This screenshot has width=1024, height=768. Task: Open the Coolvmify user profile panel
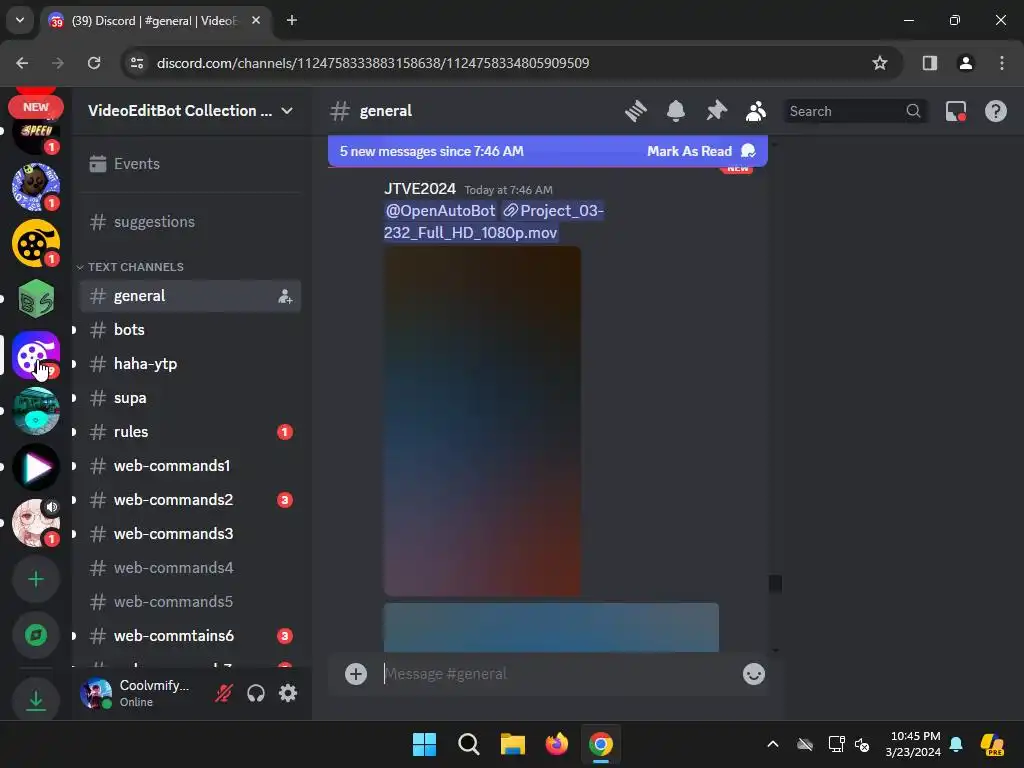point(140,693)
